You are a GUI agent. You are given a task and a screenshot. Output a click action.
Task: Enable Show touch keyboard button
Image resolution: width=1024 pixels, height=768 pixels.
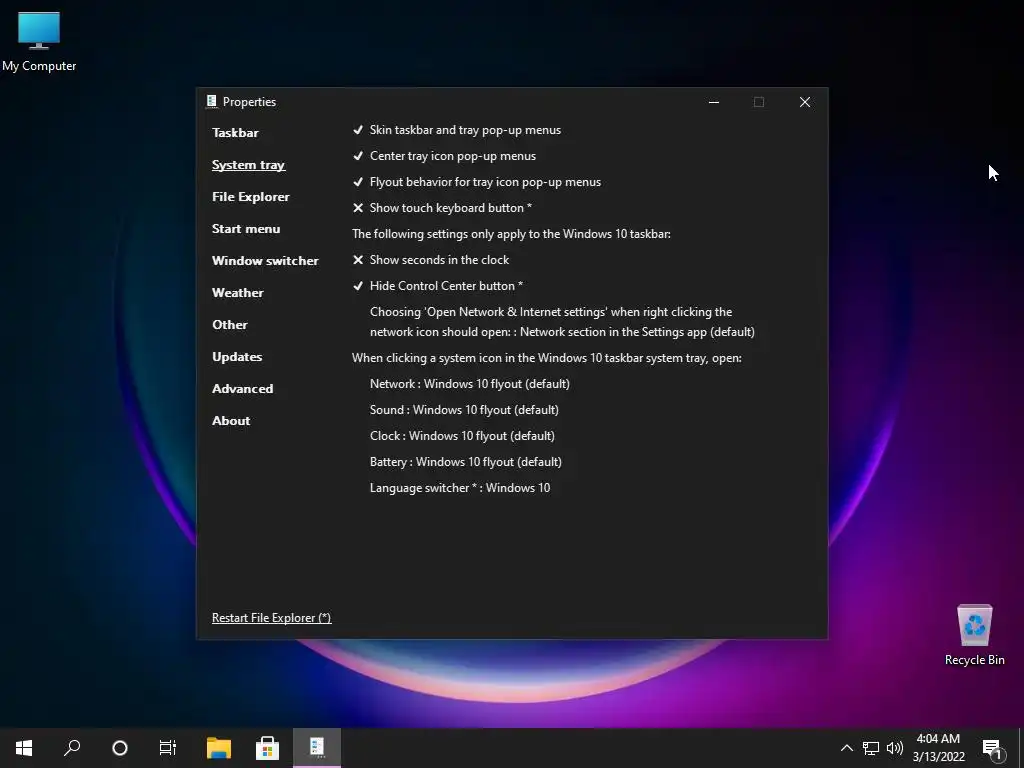[x=442, y=208]
